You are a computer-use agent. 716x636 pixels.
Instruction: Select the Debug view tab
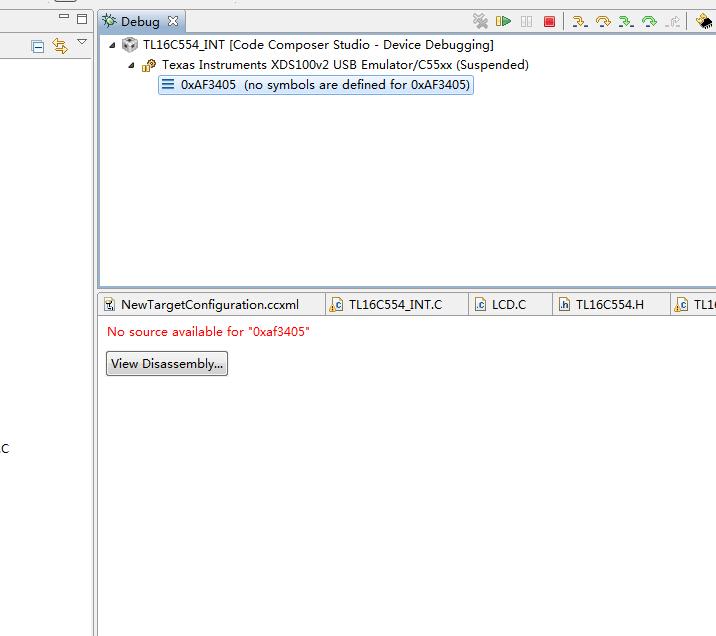142,21
